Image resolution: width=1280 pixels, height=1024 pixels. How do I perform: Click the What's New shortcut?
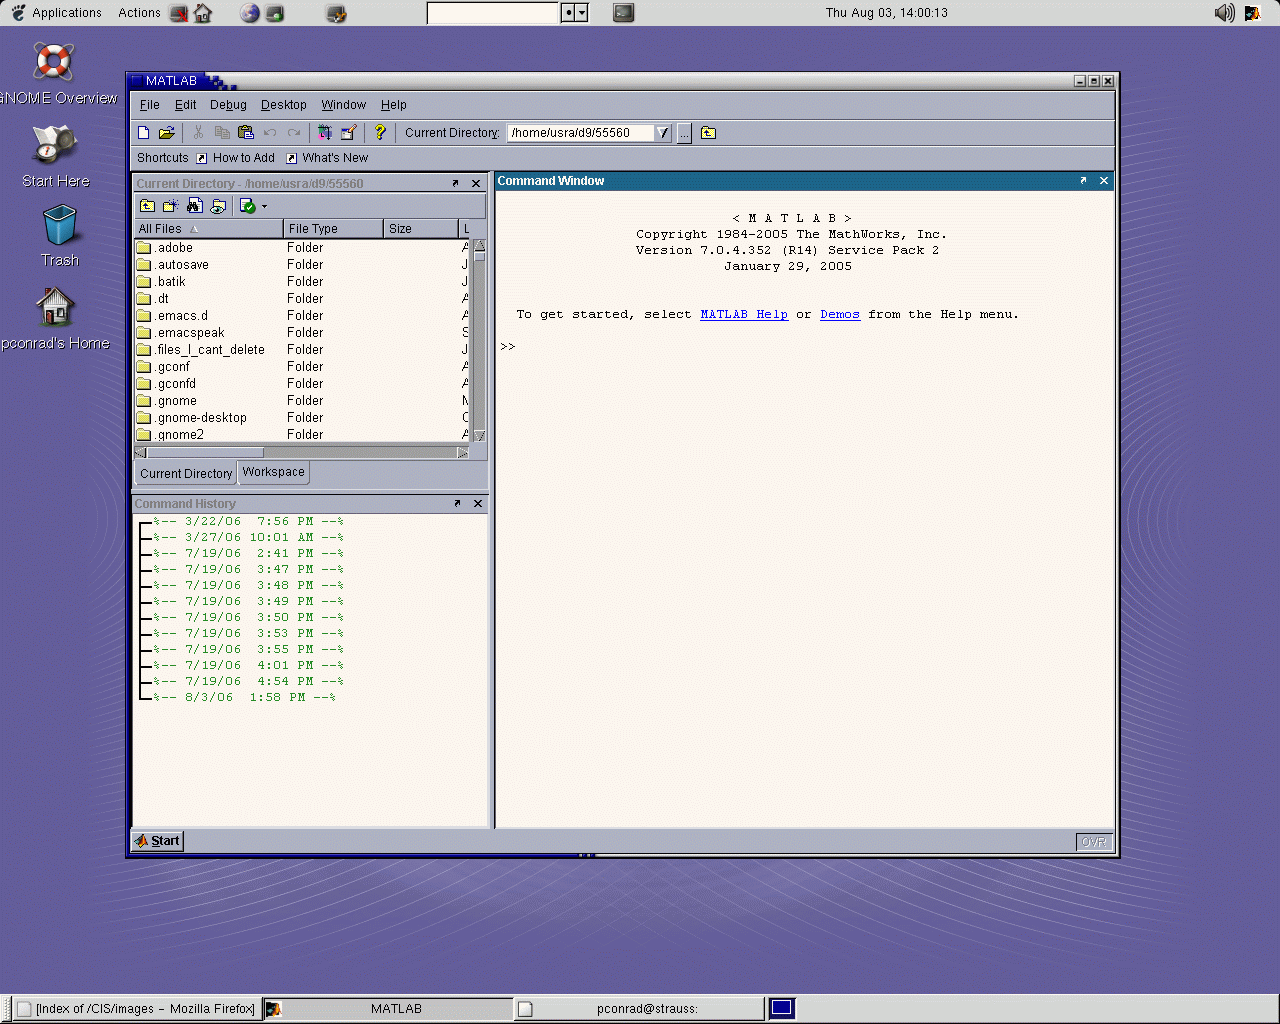coord(327,158)
